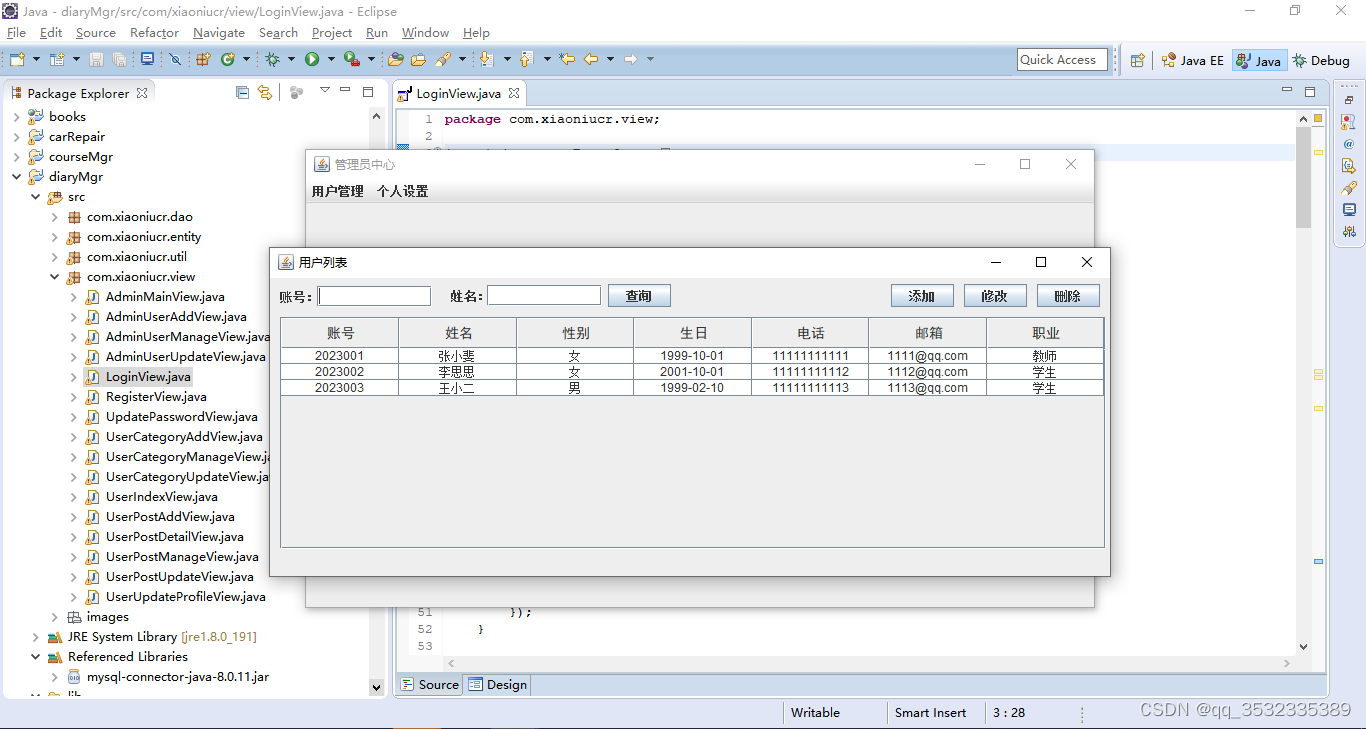Click the New Java Class icon

[228, 60]
